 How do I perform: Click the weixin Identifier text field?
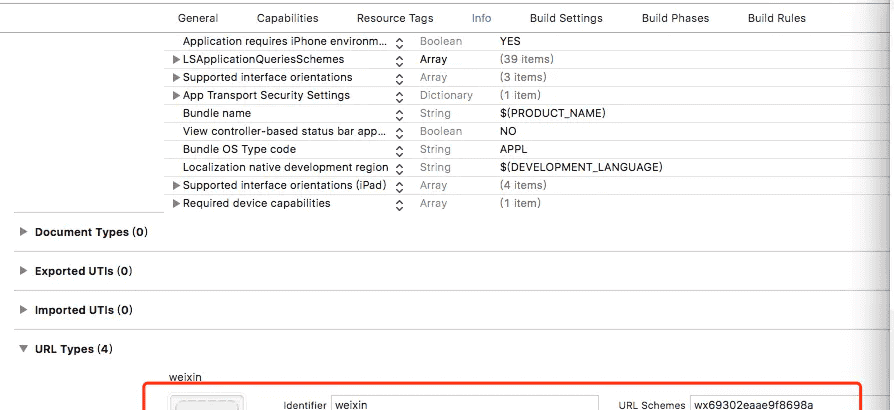click(464, 404)
